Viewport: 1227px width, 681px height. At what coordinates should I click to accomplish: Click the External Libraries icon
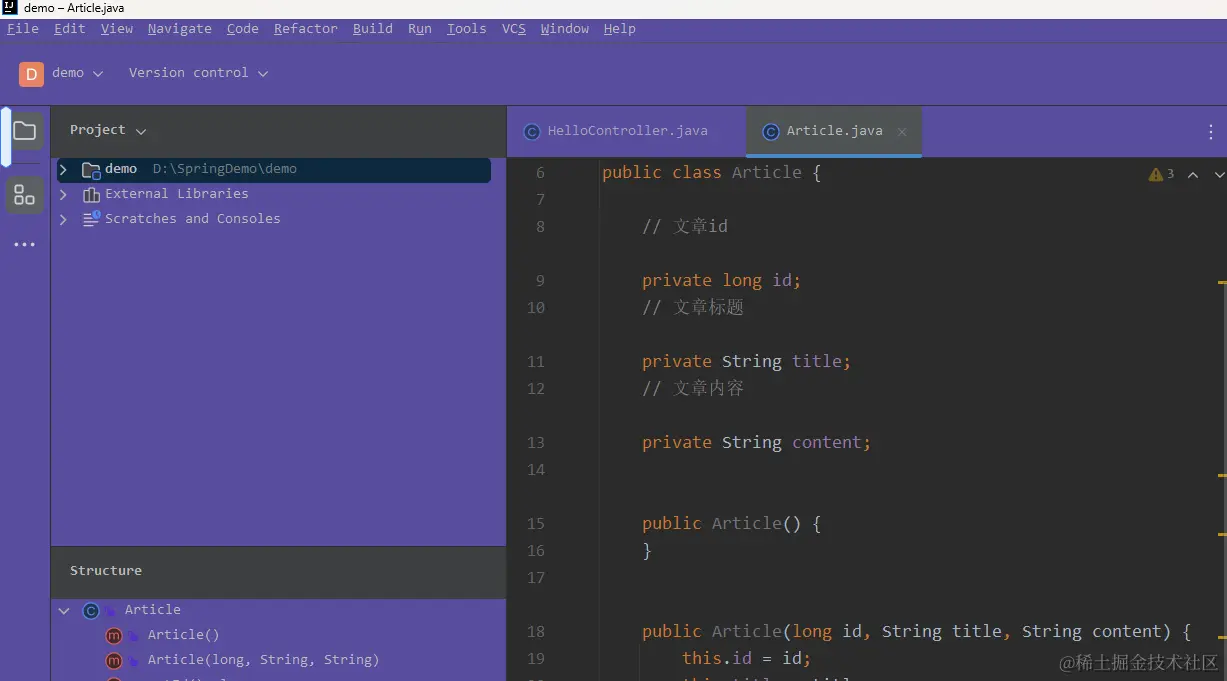91,194
